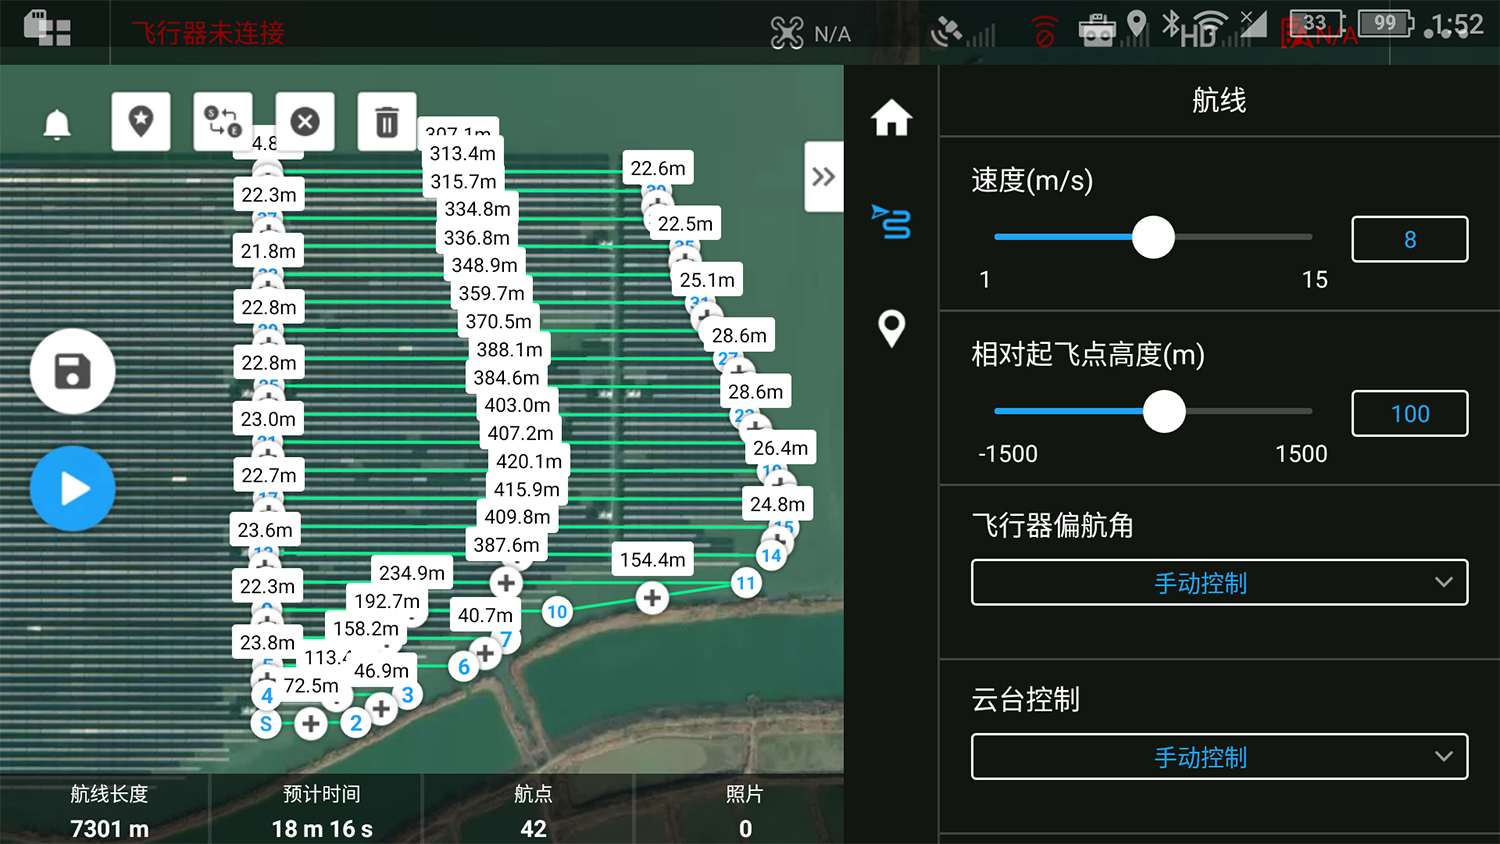Select the point-of-interest marker tool
The height and width of the screenshot is (844, 1500).
coord(140,122)
